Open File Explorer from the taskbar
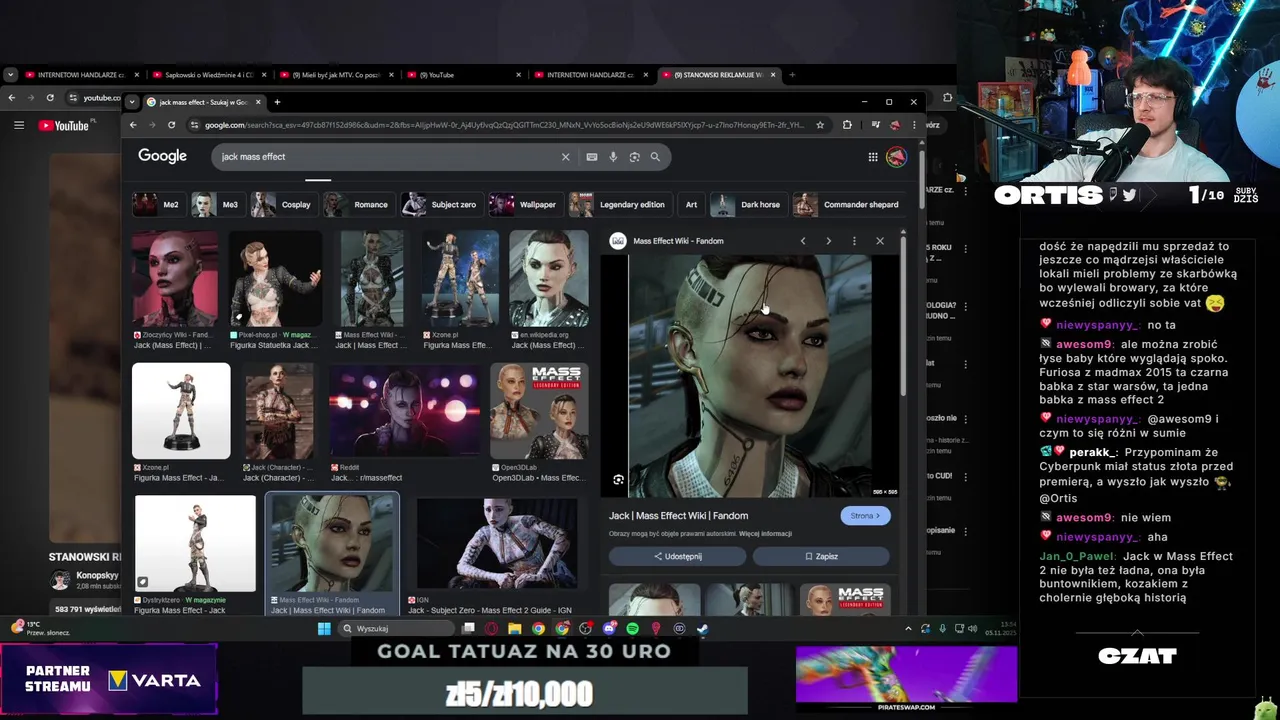This screenshot has width=1280, height=720. (x=514, y=629)
